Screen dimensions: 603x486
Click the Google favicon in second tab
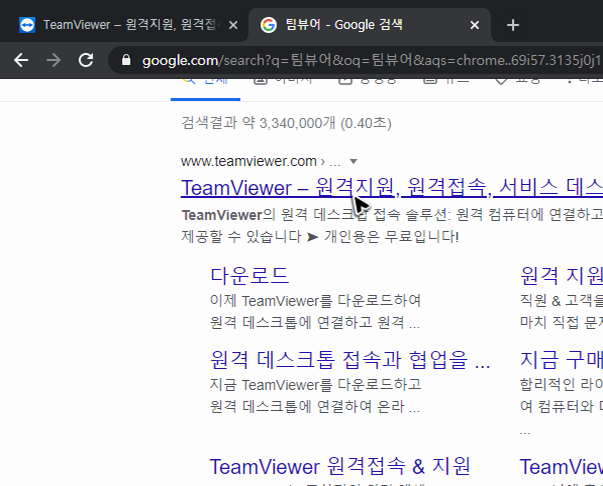268,25
